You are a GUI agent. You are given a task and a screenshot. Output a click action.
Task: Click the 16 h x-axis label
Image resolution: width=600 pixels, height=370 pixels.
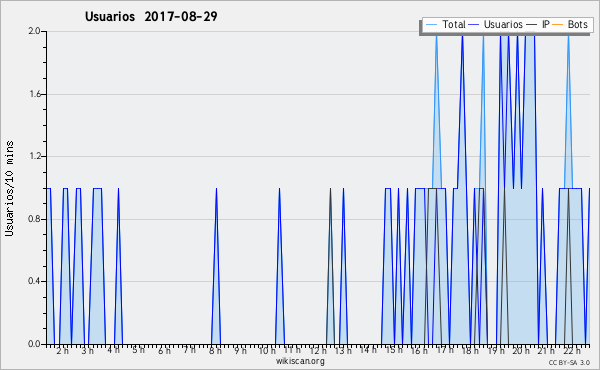click(x=419, y=351)
